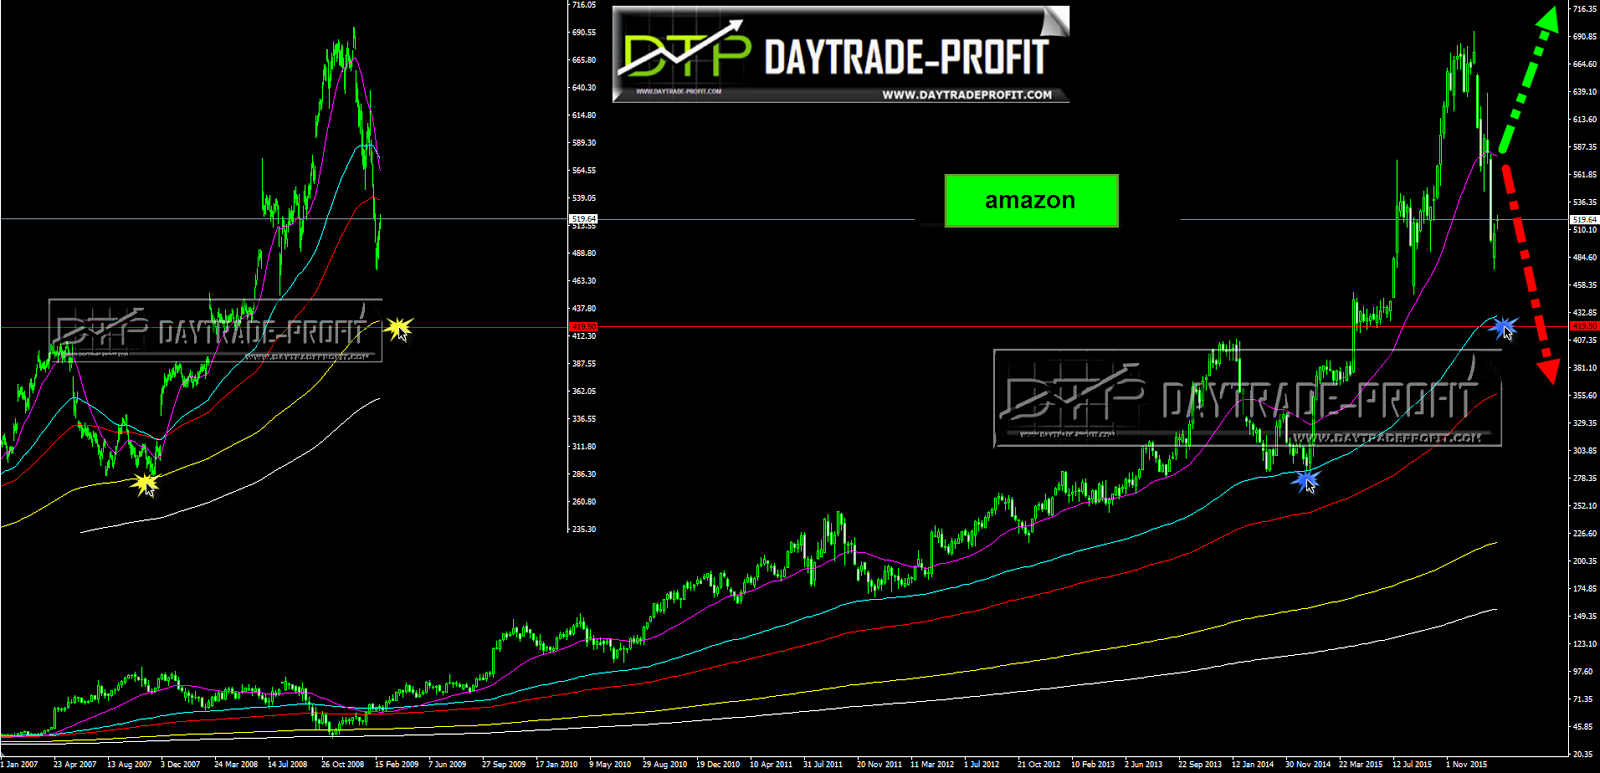Click the 19 Dec 2010 date label
Viewport: 1600px width, 773px height.
point(718,765)
